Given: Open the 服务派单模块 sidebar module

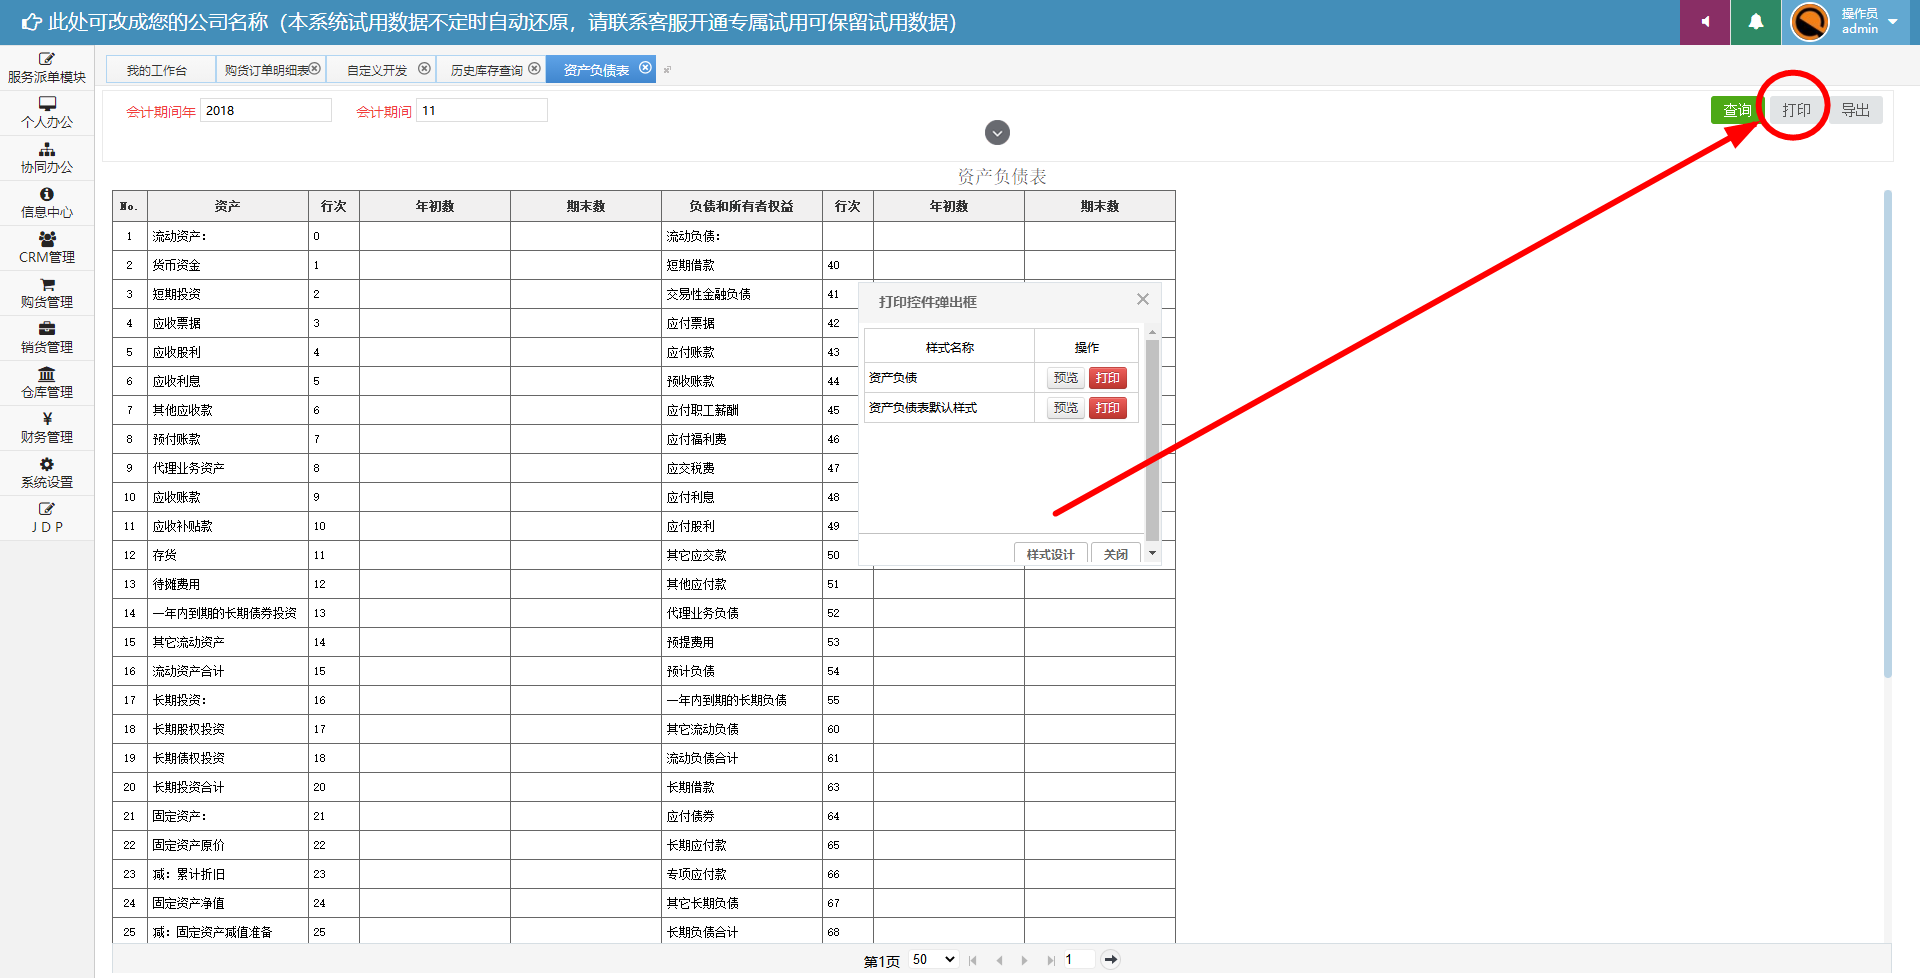Looking at the screenshot, I should 47,68.
